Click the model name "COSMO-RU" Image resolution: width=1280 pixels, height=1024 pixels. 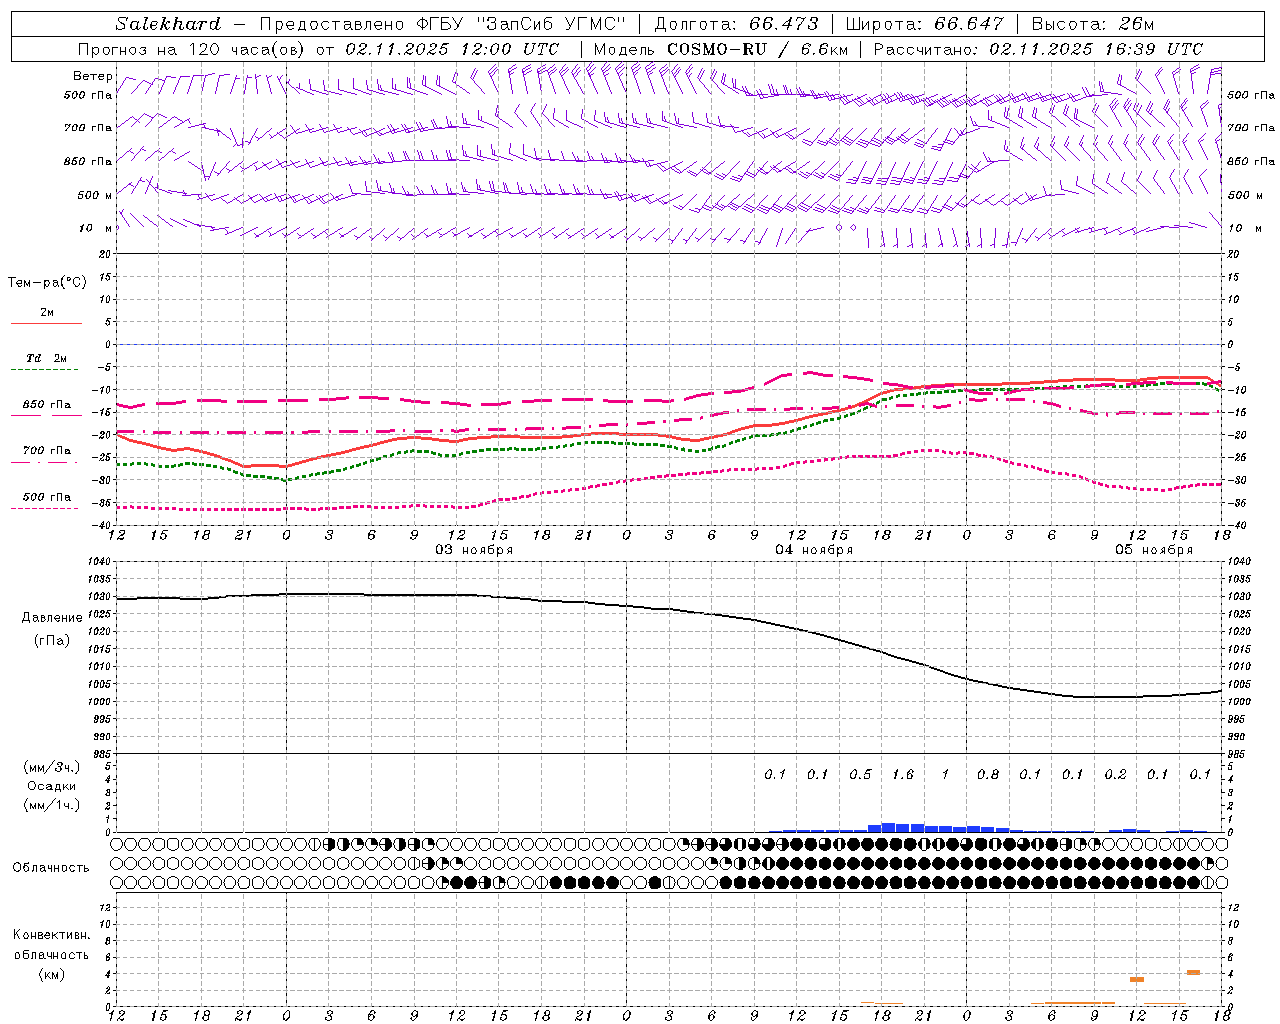(x=716, y=49)
